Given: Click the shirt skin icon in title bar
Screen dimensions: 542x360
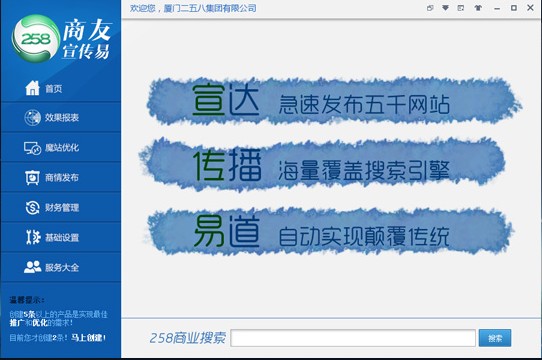Looking at the screenshot, I should click(x=478, y=8).
